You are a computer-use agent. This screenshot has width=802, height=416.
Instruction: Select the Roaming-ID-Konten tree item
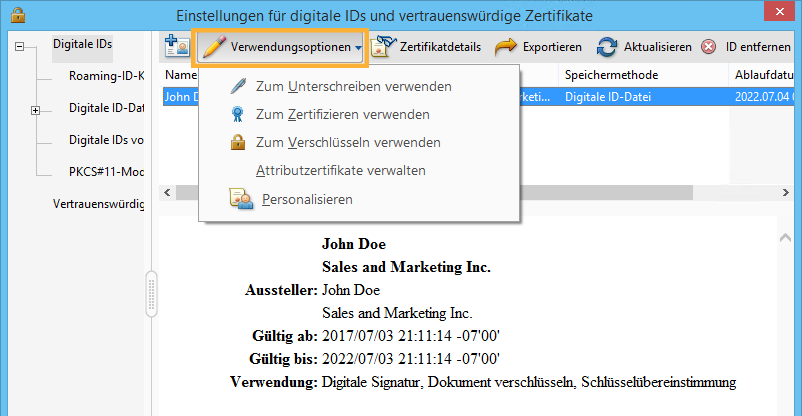tap(106, 76)
